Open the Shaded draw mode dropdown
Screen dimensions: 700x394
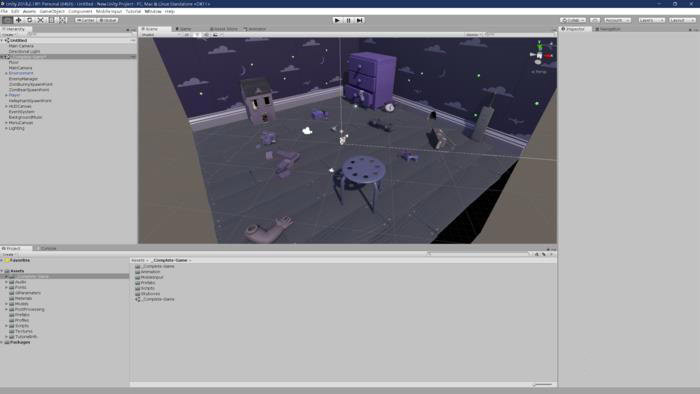tap(161, 34)
